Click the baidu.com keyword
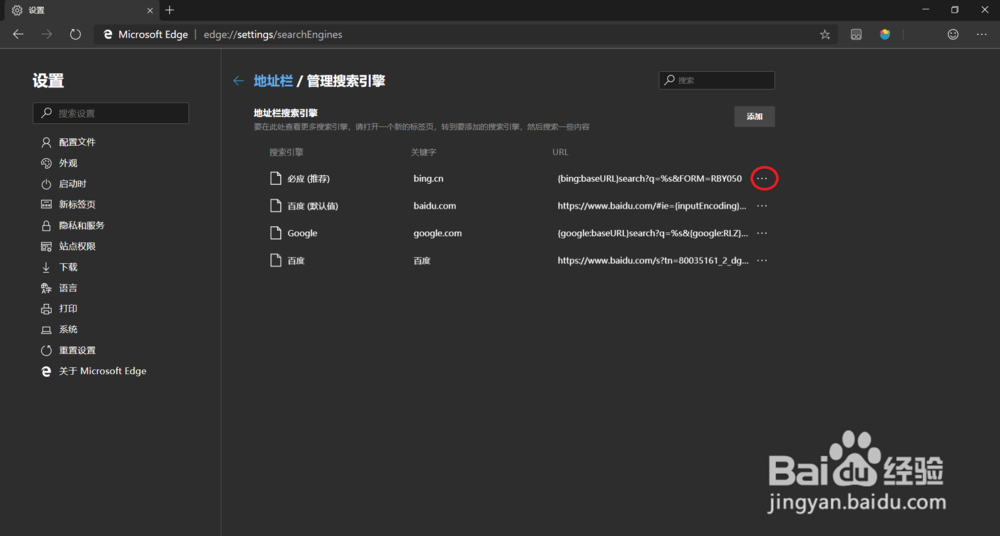The image size is (1000, 536). pyautogui.click(x=434, y=206)
